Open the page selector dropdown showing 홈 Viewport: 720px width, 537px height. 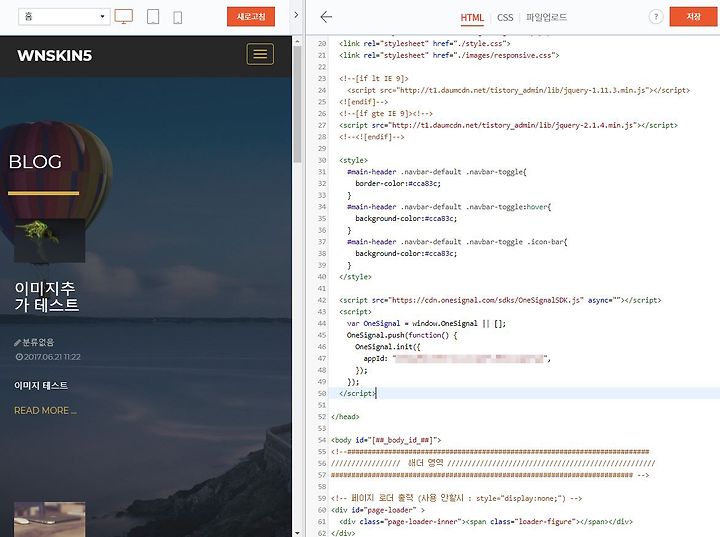(x=64, y=17)
